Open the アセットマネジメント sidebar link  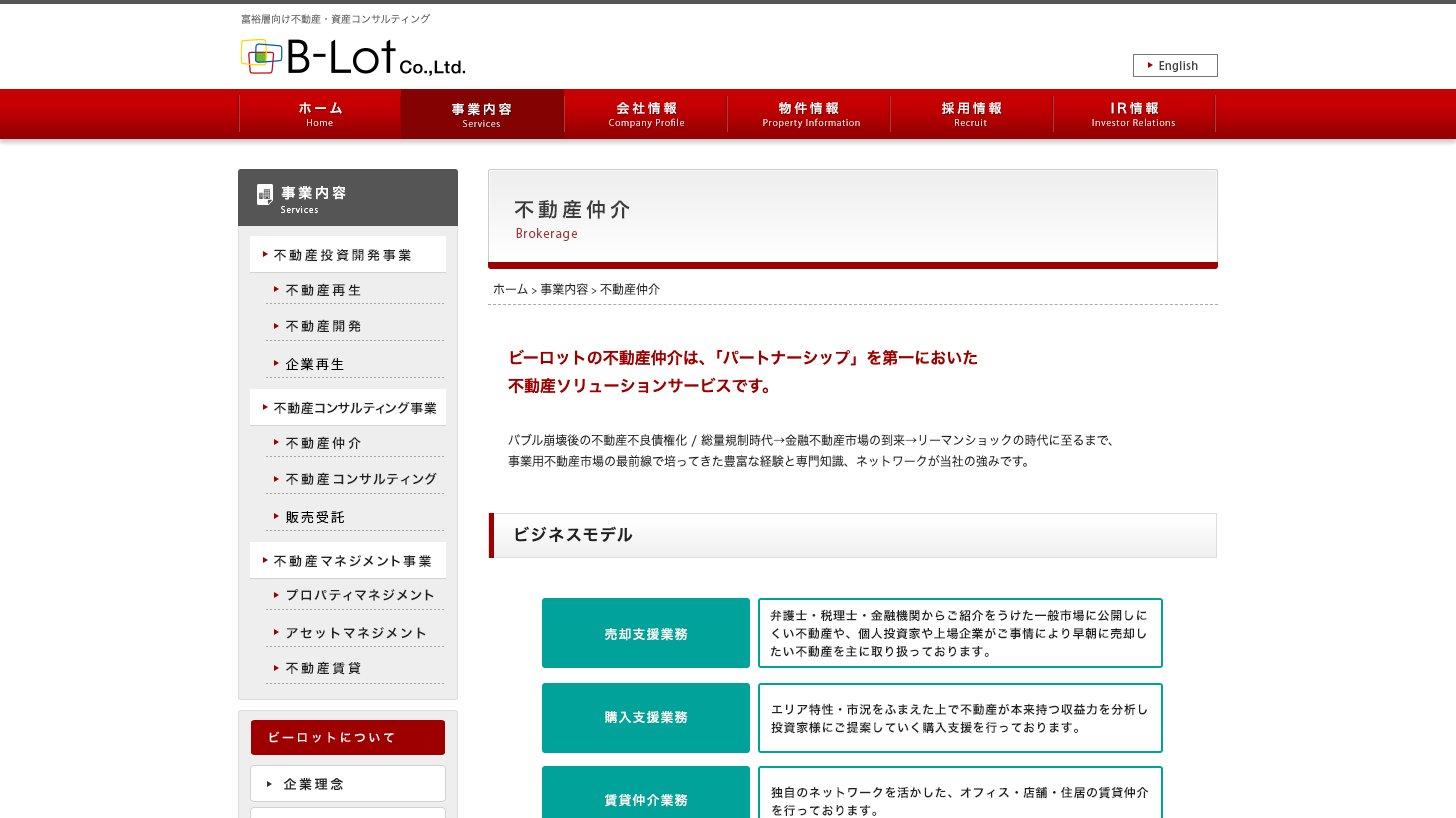click(x=355, y=633)
